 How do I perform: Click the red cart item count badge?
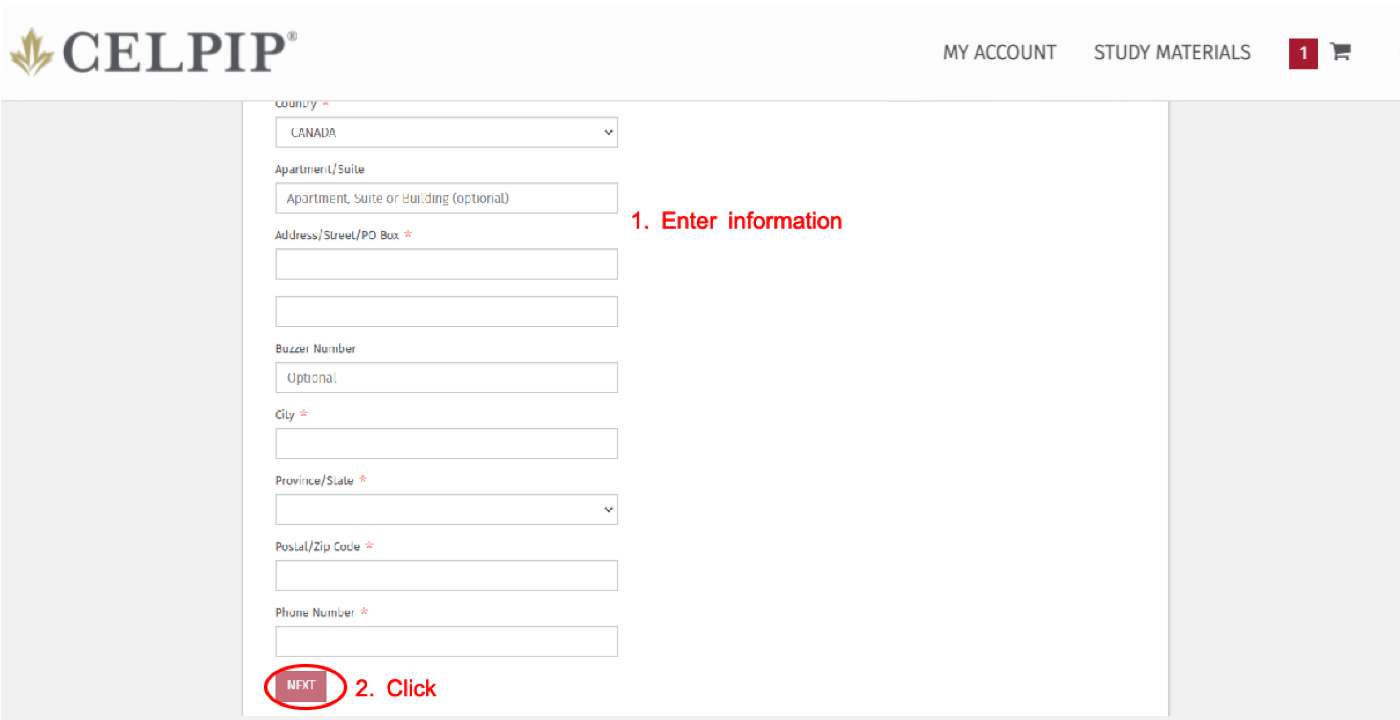click(x=1303, y=53)
